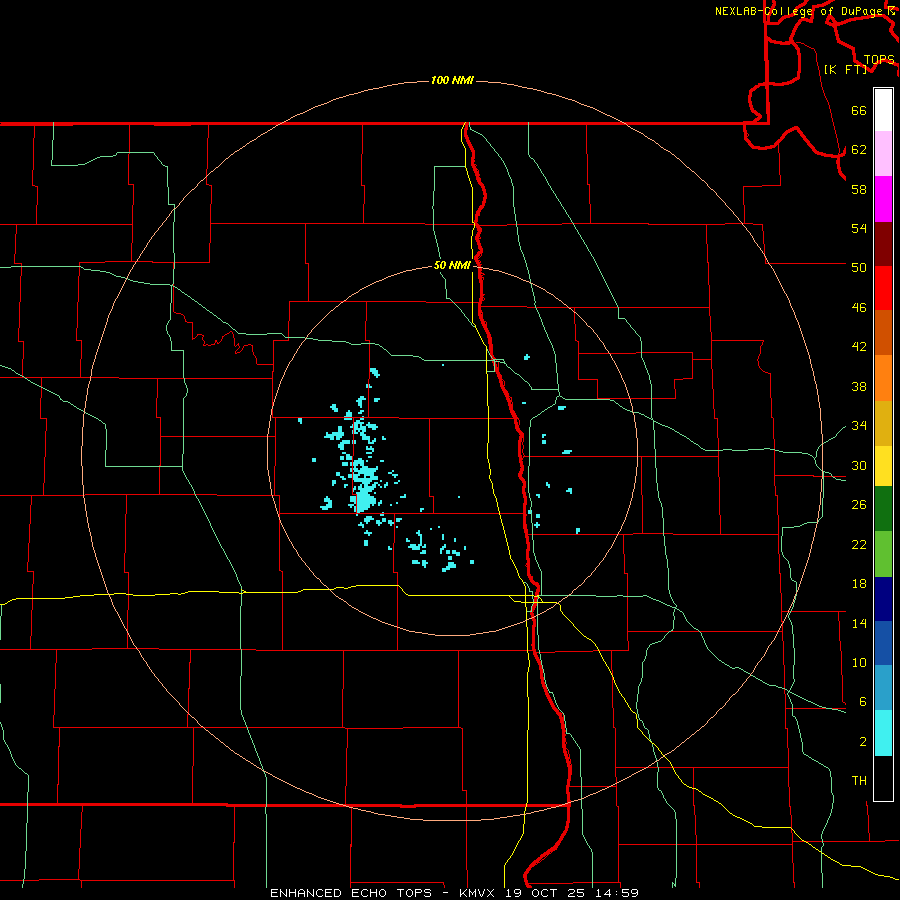Screen dimensions: 900x900
Task: Click the legend value "2"
Action: click(863, 742)
